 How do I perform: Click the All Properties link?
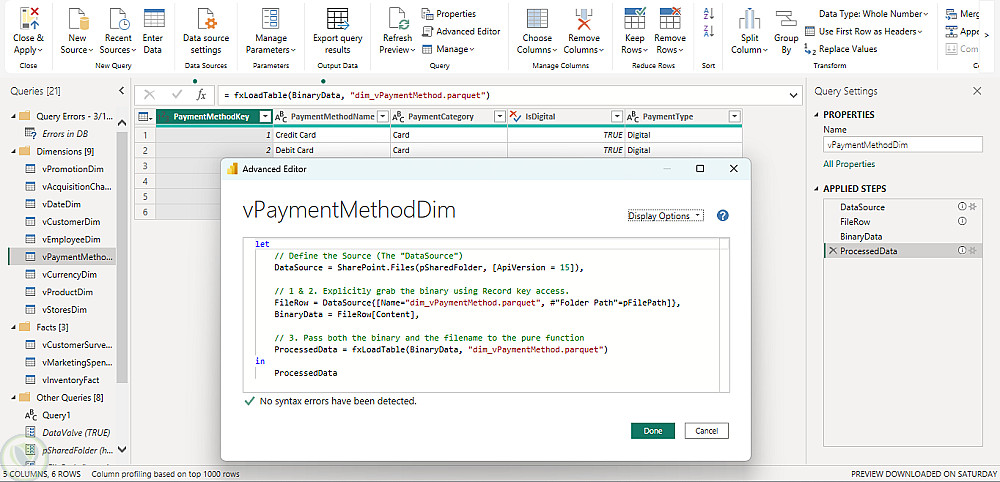point(850,164)
